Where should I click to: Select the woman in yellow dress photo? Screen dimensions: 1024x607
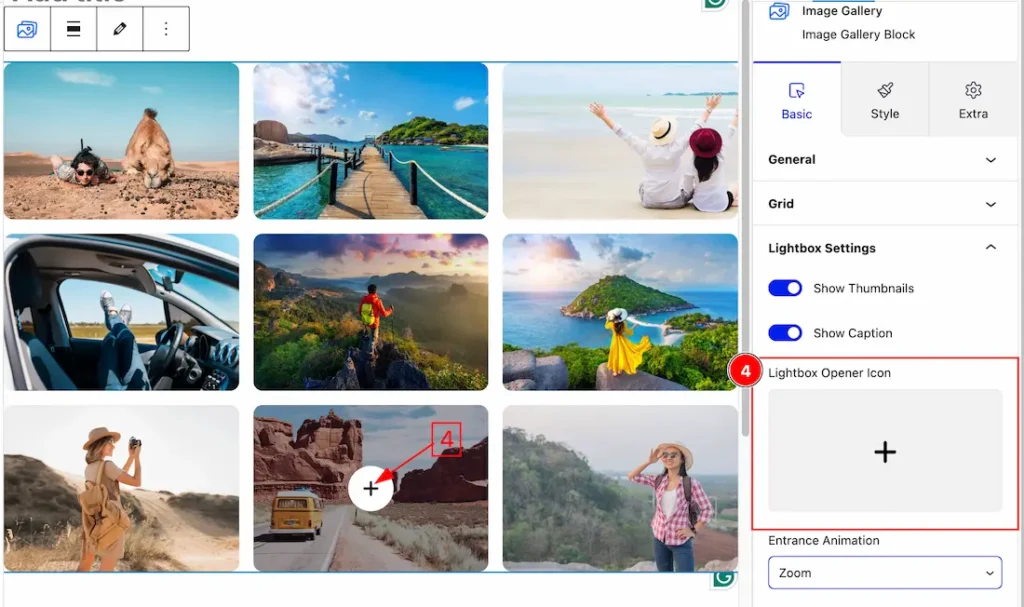(620, 312)
